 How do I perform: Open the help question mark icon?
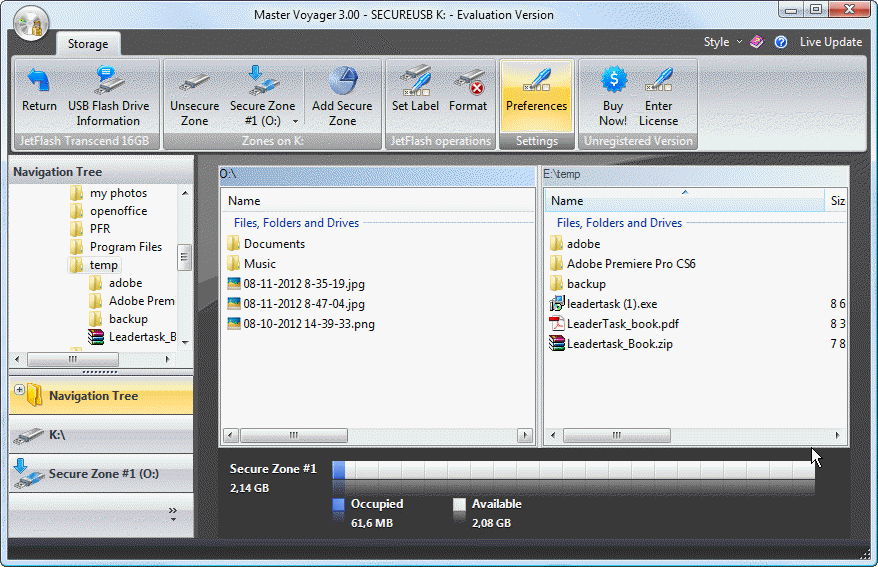[x=781, y=42]
